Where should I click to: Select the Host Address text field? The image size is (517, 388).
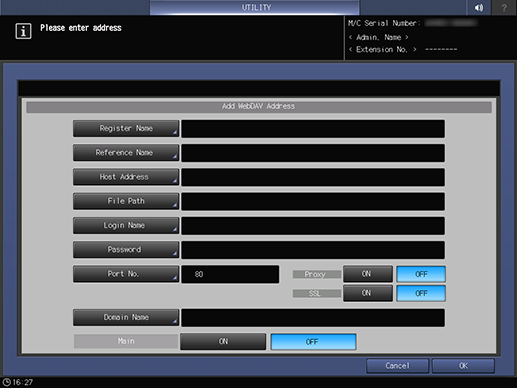point(313,177)
